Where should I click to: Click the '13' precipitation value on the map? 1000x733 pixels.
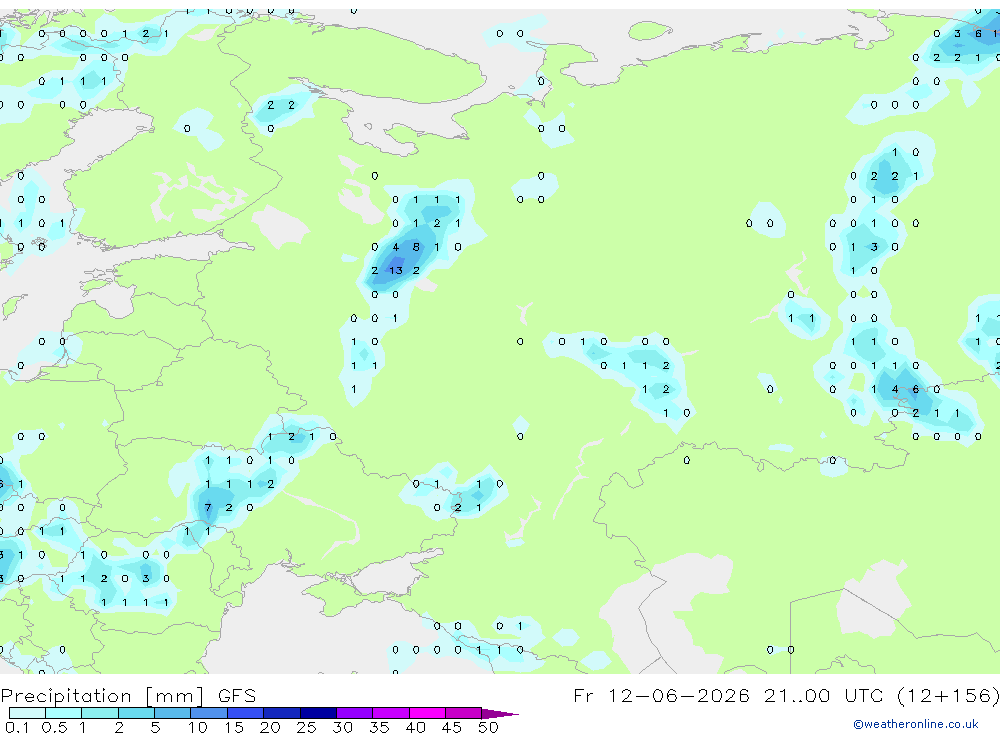coord(396,270)
